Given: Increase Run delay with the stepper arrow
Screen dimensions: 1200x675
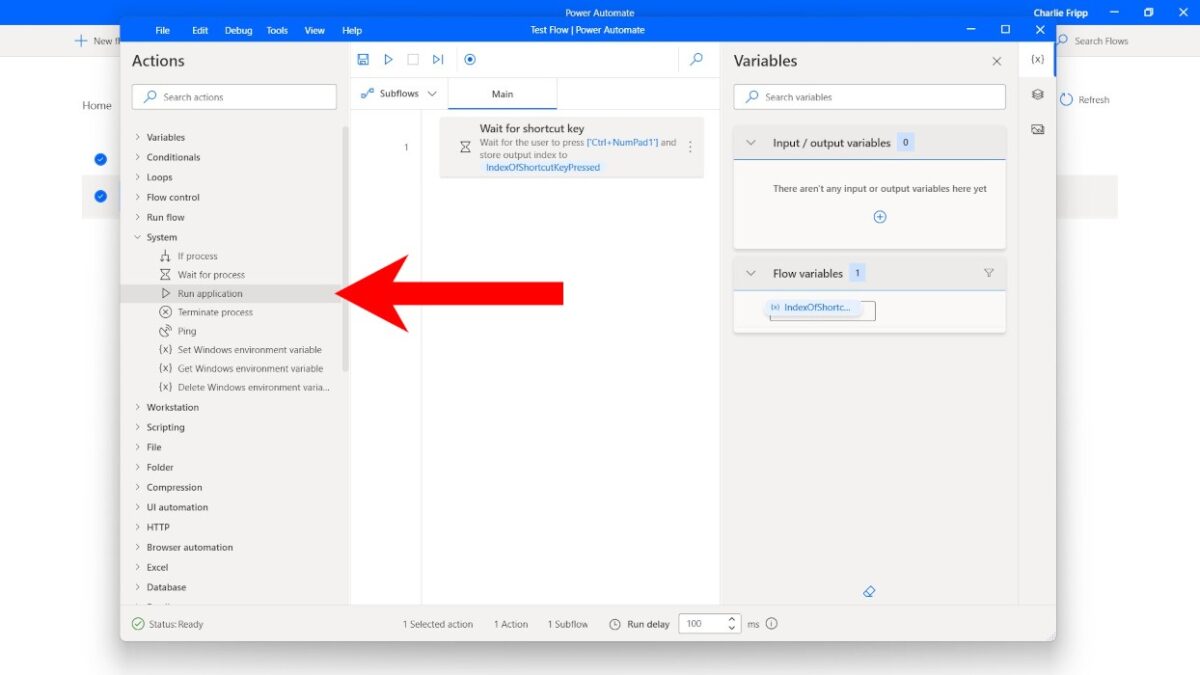Looking at the screenshot, I should (731, 619).
